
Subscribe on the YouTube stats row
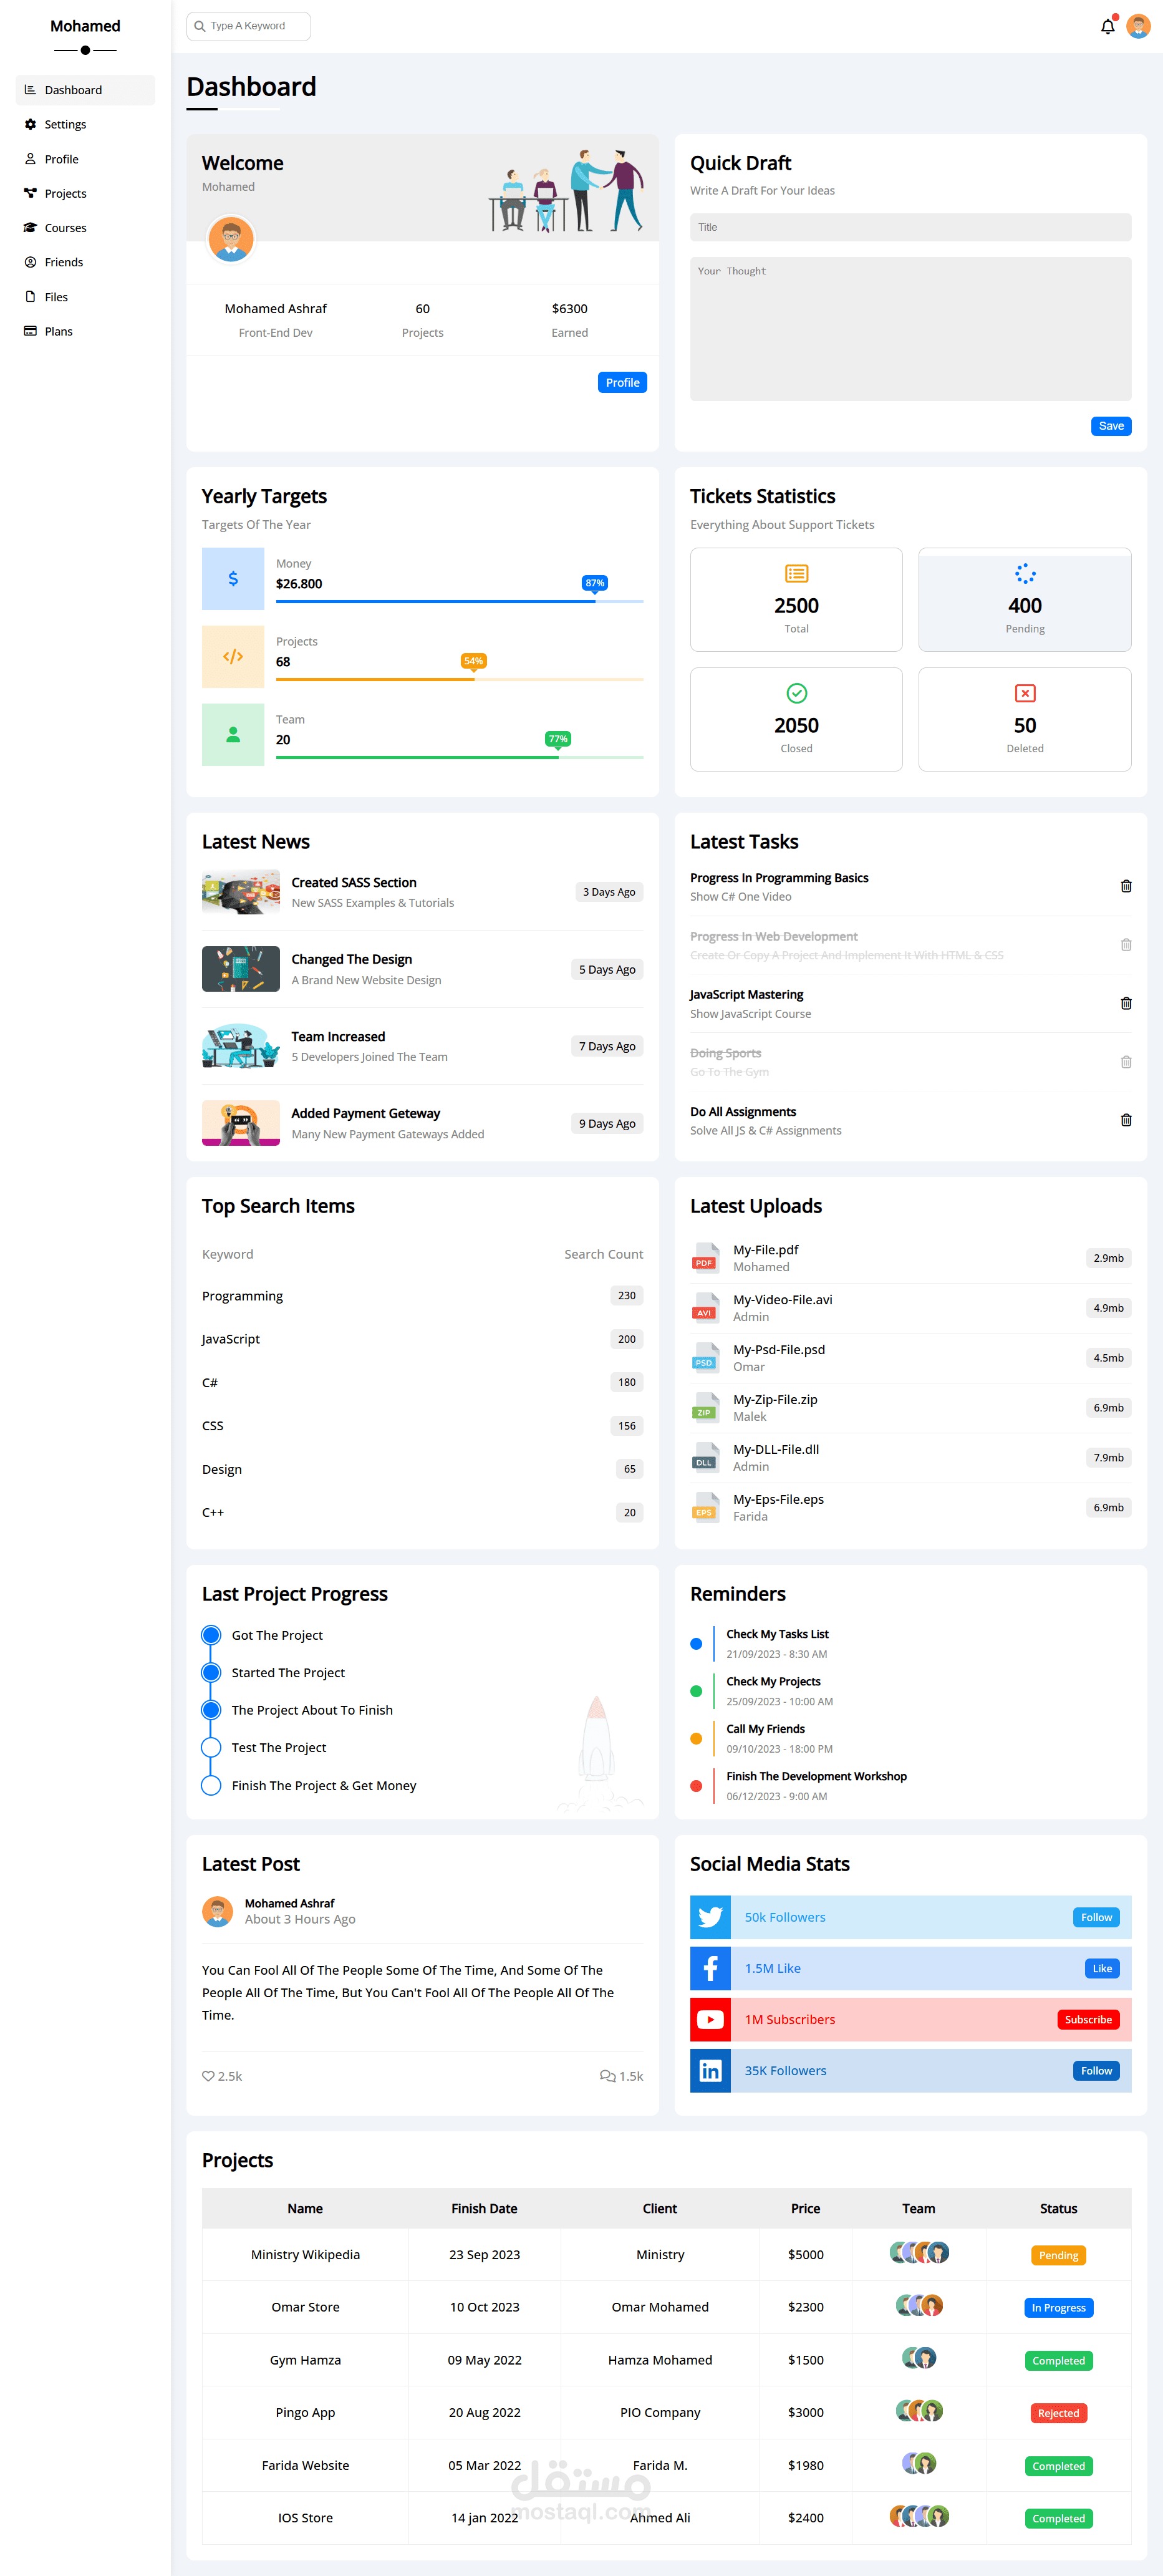(x=1088, y=2019)
